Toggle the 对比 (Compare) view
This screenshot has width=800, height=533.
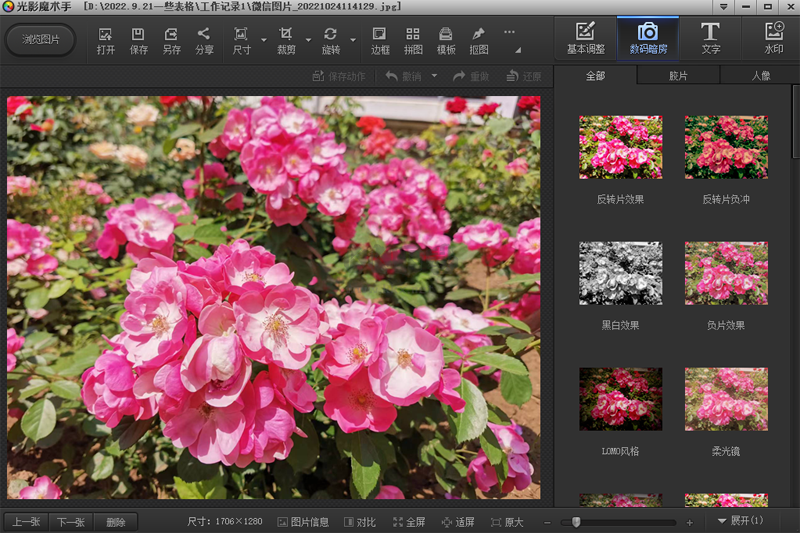[359, 522]
